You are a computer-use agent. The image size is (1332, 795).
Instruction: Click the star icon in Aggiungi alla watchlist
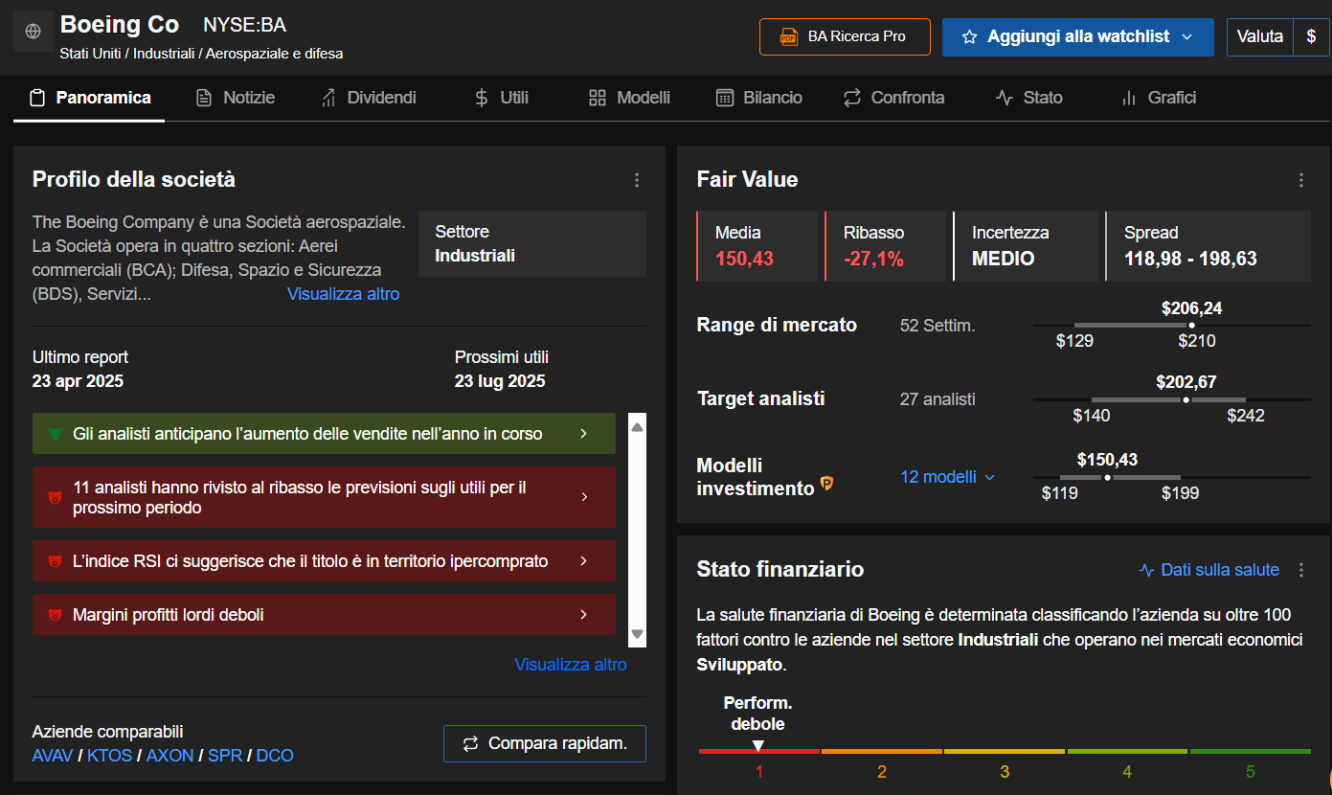coord(969,37)
